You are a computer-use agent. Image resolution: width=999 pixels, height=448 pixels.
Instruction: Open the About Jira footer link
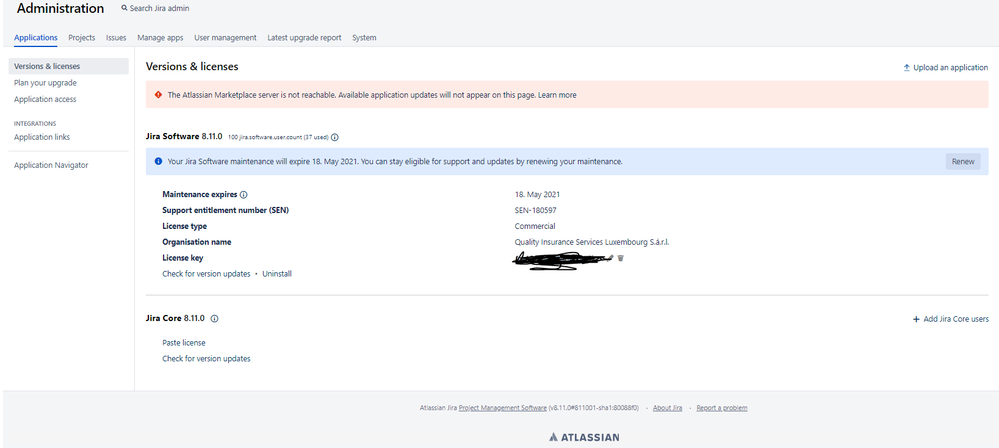[x=668, y=408]
